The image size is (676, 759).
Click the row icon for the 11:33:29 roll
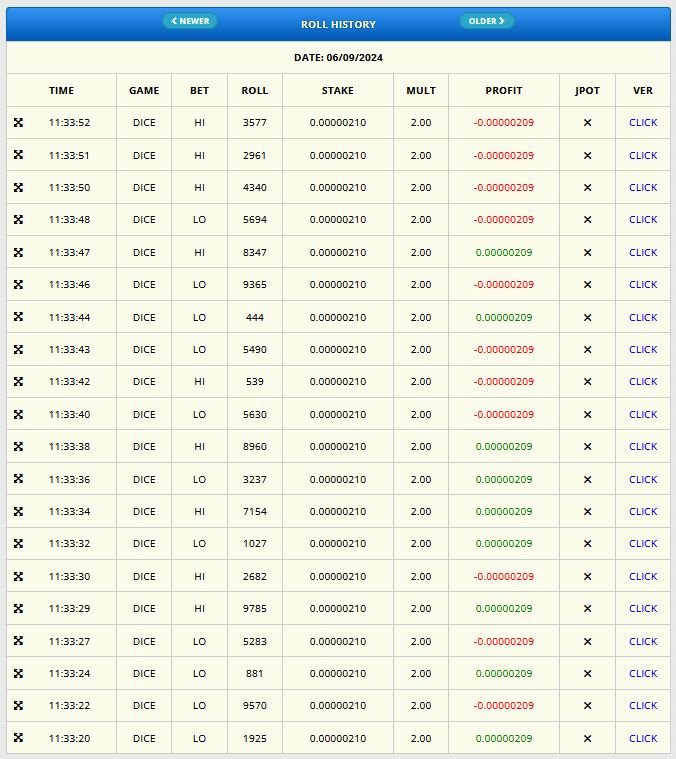click(18, 609)
